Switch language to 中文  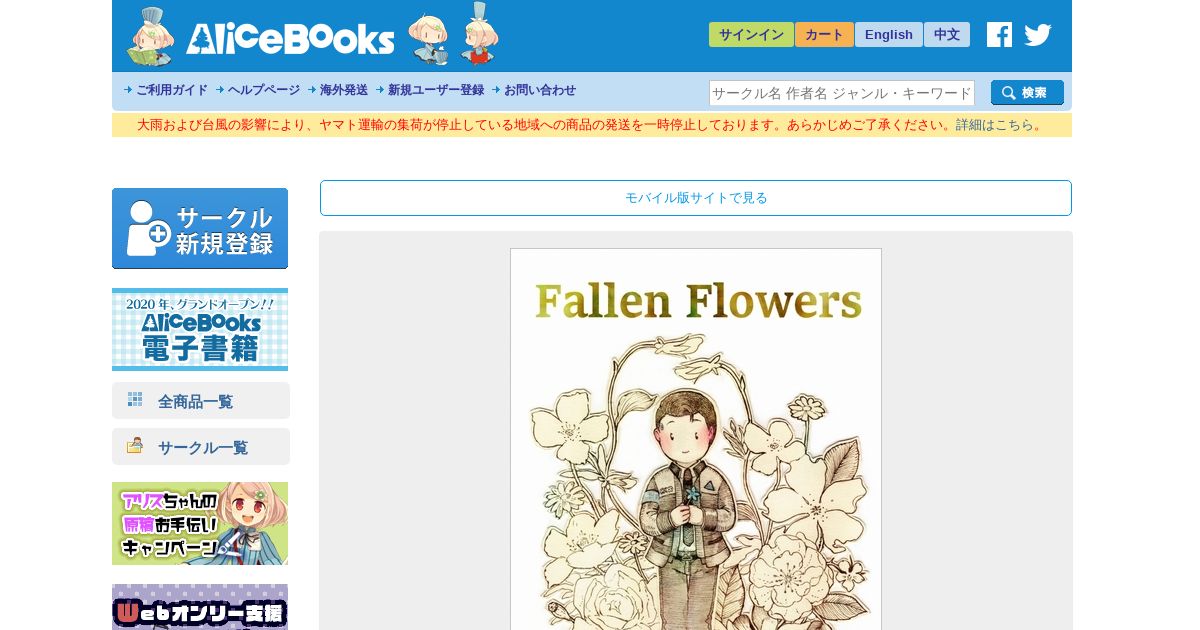click(x=947, y=35)
